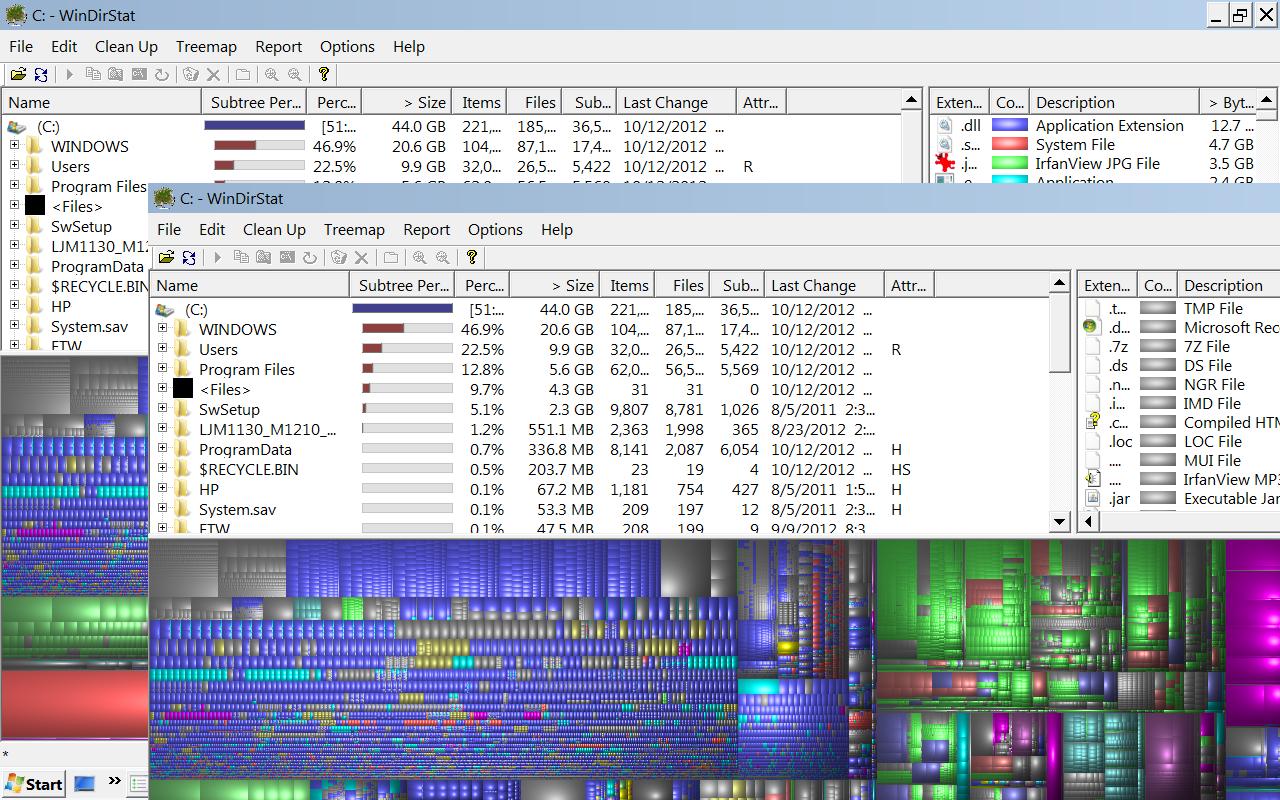The height and width of the screenshot is (800, 1280).
Task: Click Zoom Out icon in back window toolbar
Action: tap(295, 74)
